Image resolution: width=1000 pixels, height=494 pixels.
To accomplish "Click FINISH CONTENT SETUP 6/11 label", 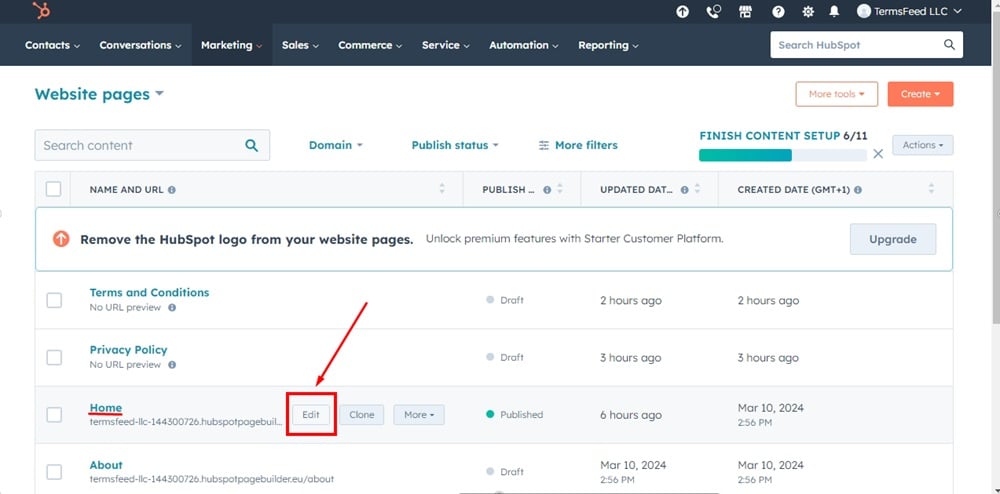I will [x=783, y=136].
